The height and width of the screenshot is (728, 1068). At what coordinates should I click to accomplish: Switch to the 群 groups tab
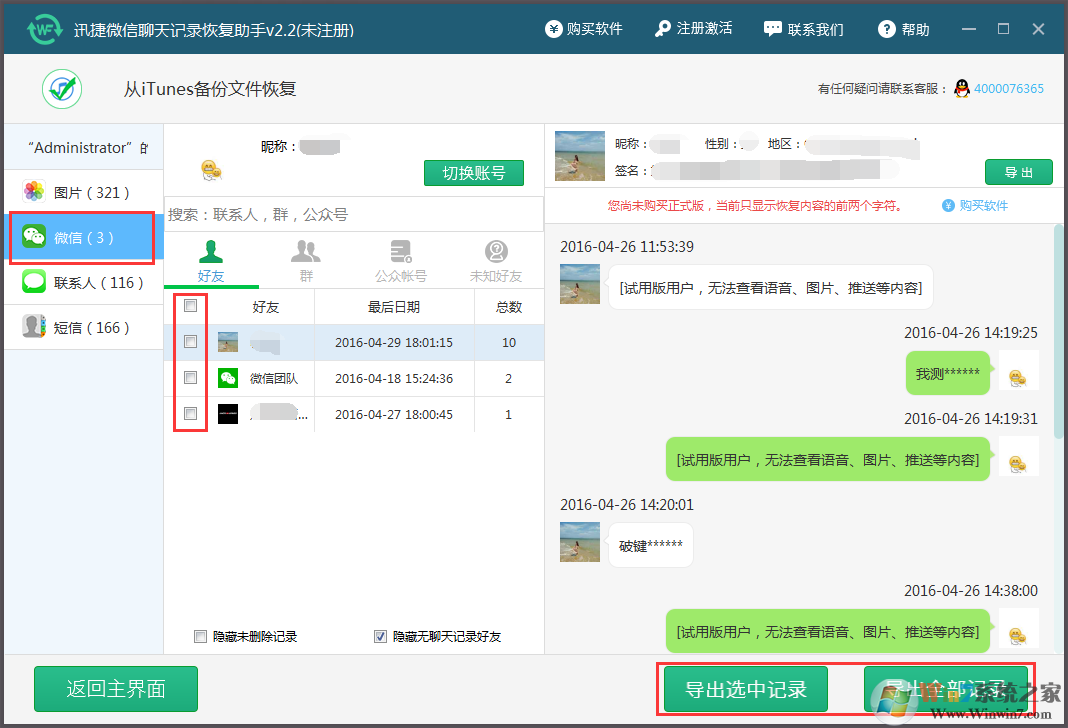(x=306, y=260)
